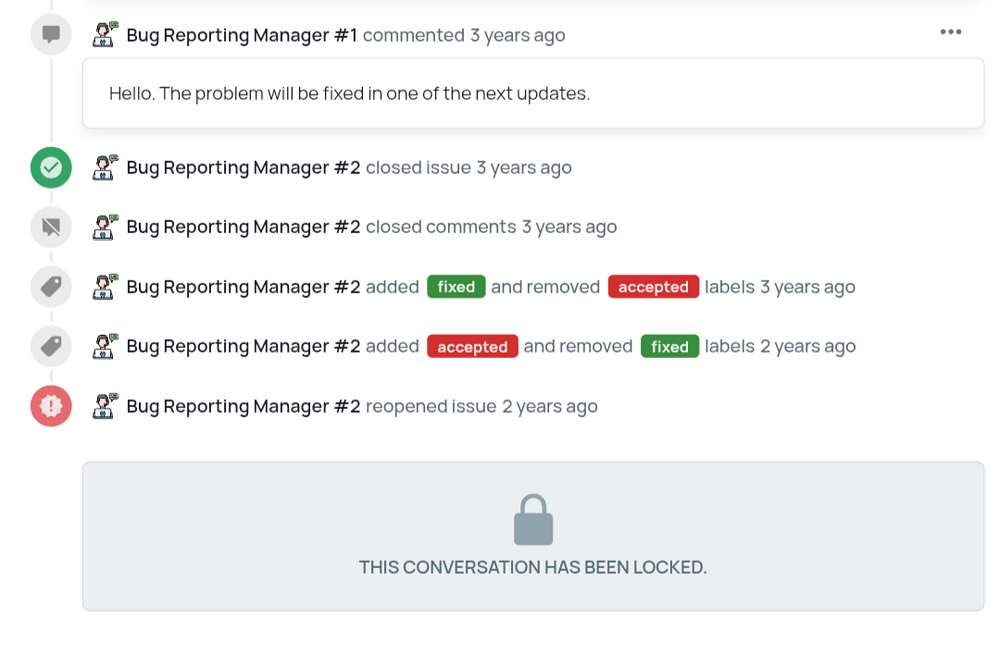Click the comment bubble timeline icon
This screenshot has height=669, width=1000.
click(50, 34)
